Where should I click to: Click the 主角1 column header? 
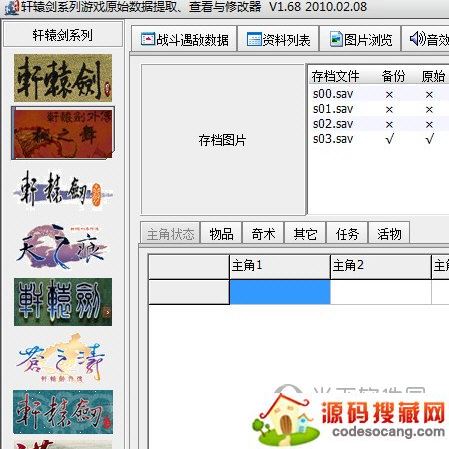click(280, 266)
